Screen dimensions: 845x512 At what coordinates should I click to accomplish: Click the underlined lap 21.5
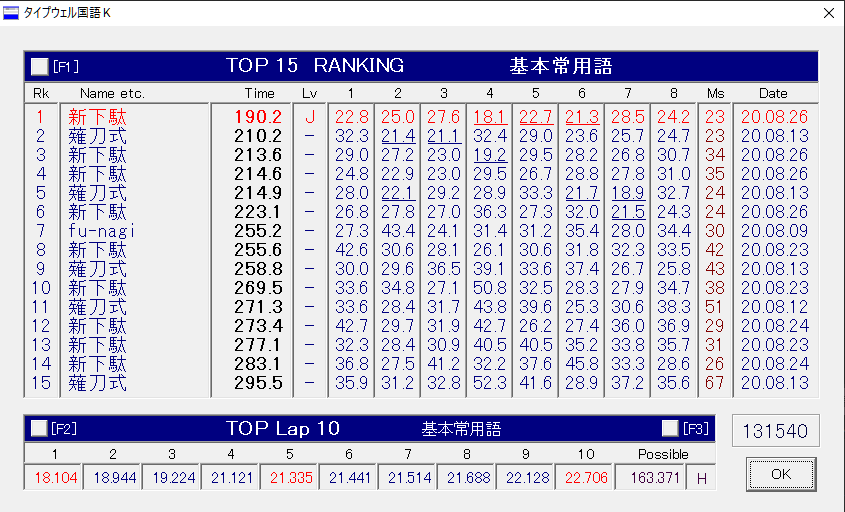628,212
